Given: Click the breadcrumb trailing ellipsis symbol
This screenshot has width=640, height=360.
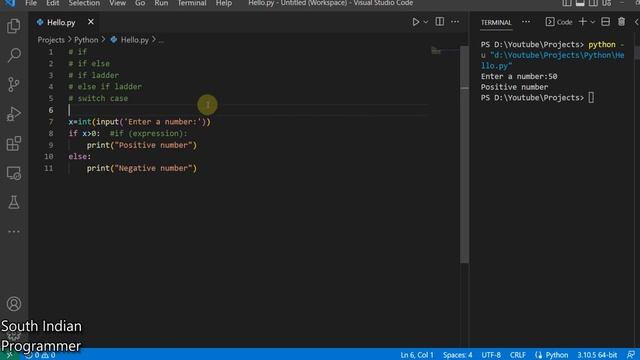Looking at the screenshot, I should click(x=161, y=40).
